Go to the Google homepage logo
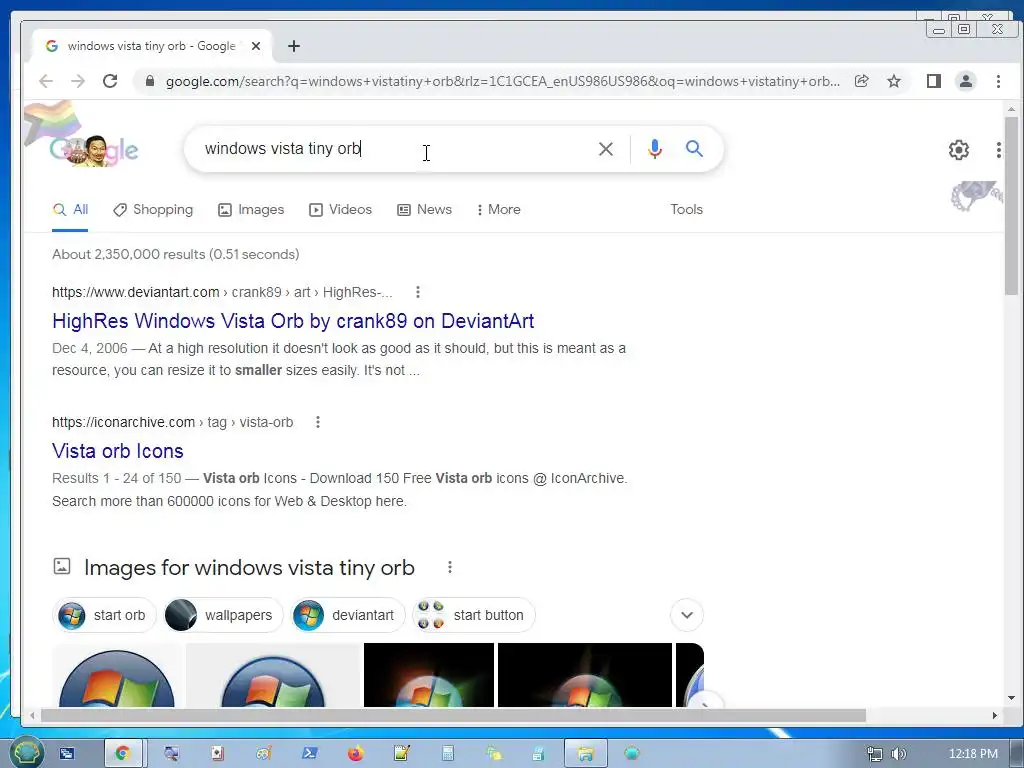 (x=94, y=150)
